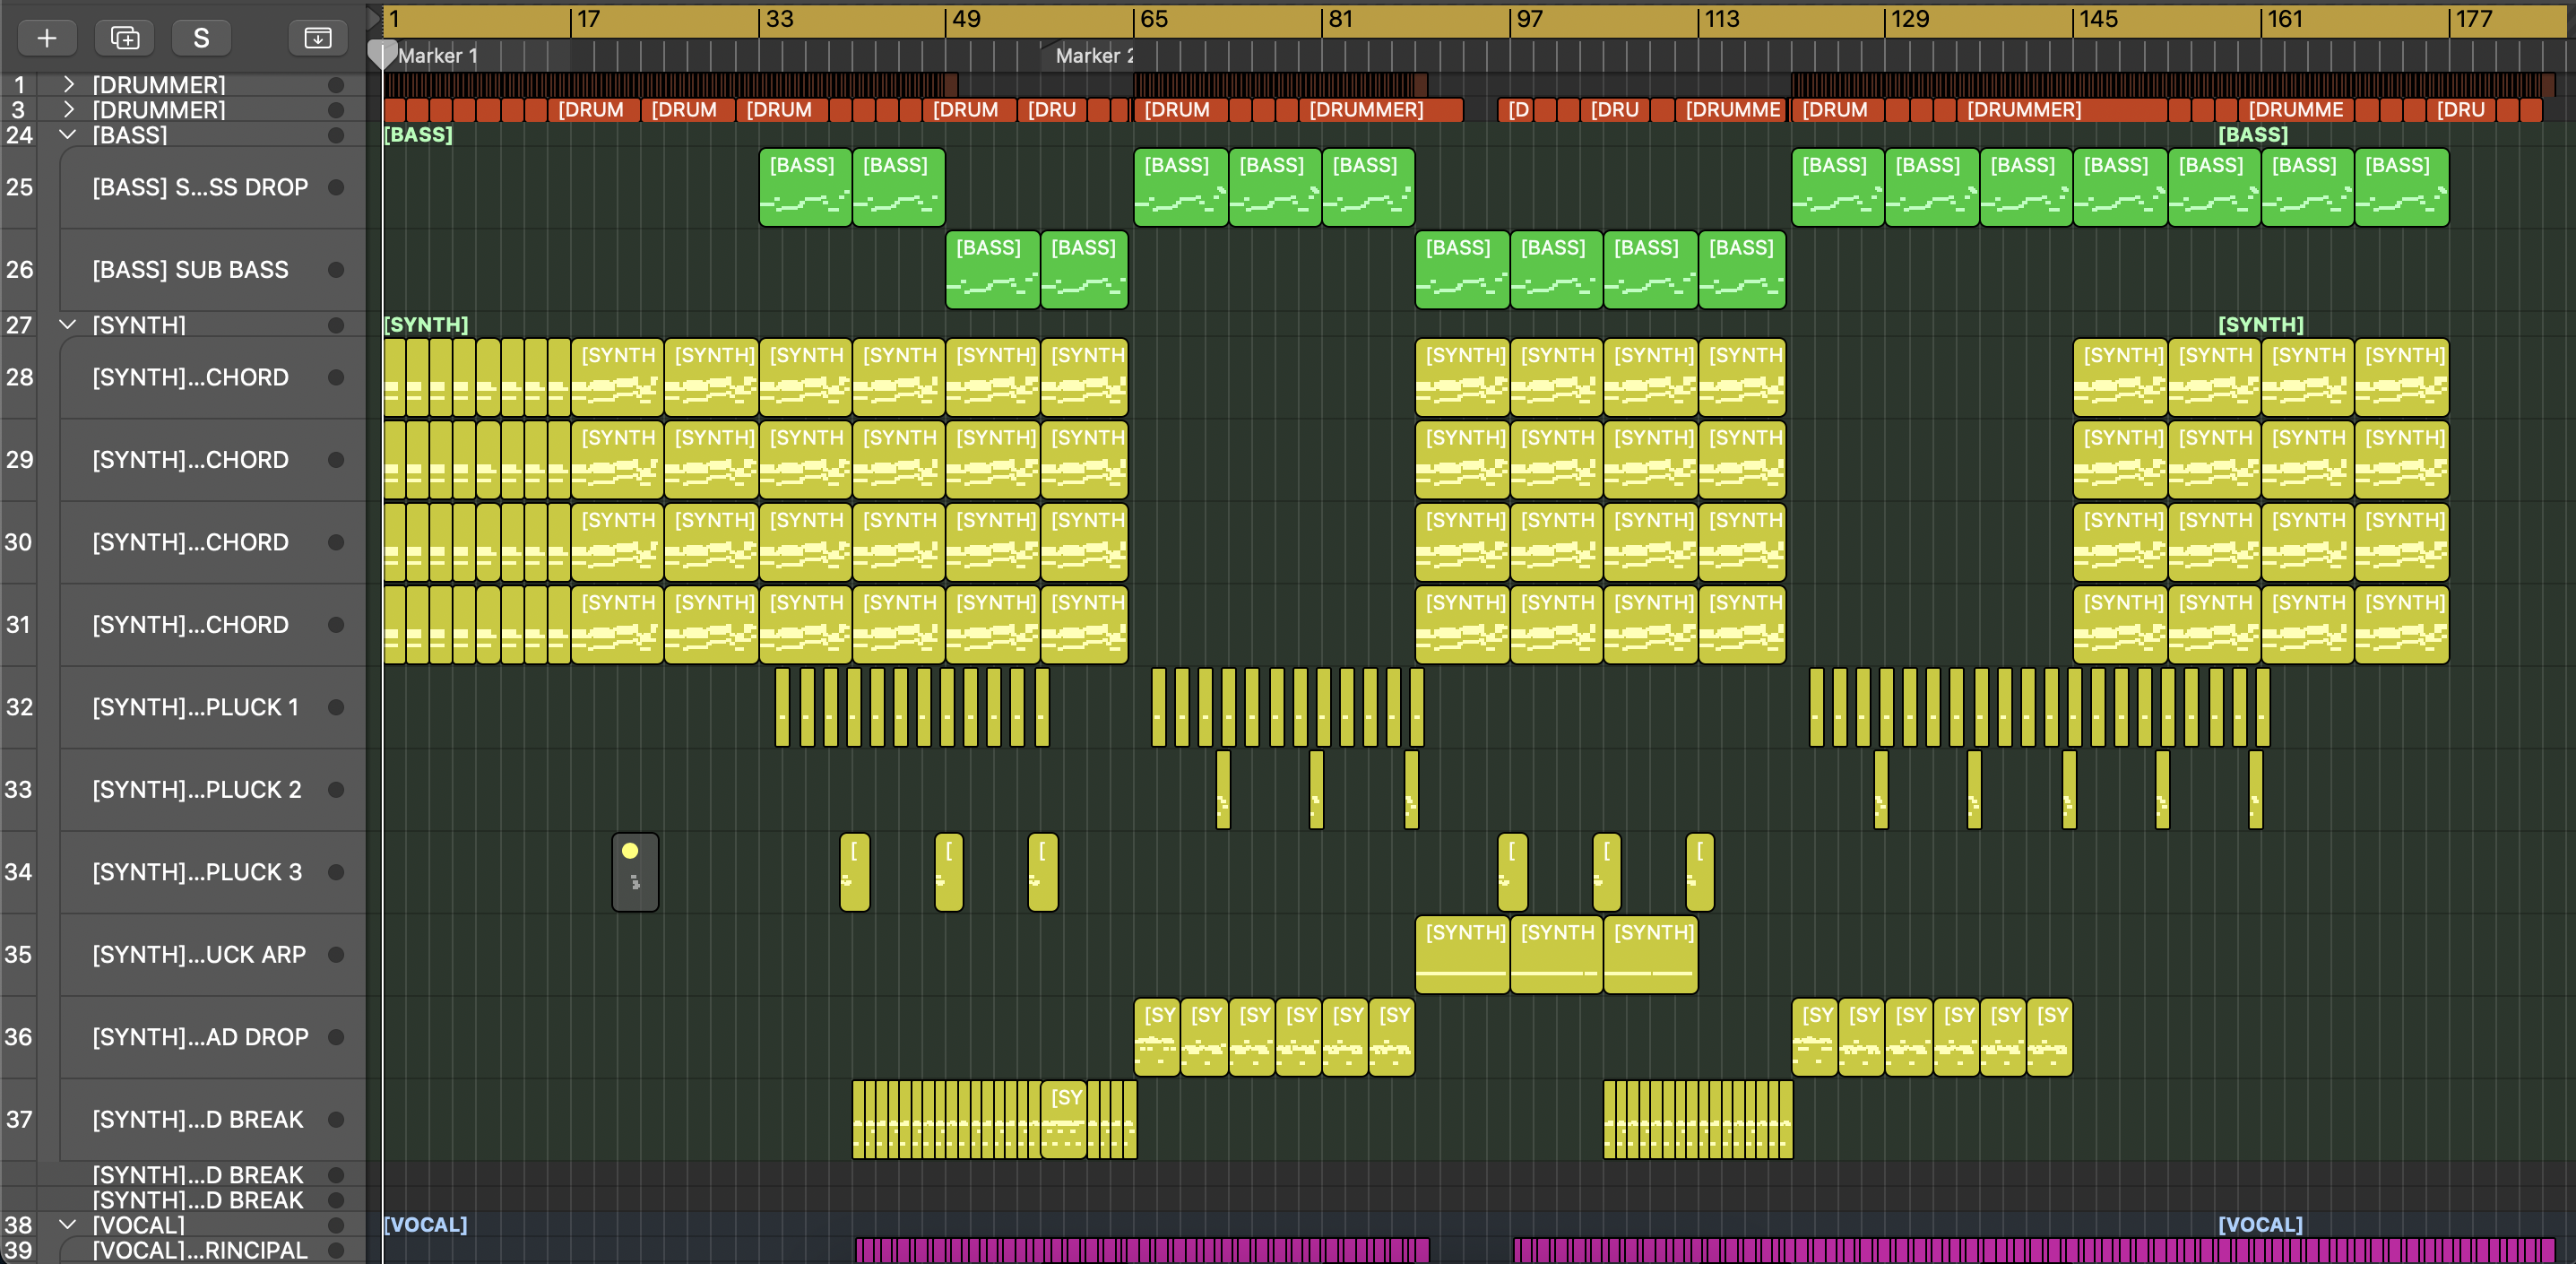The width and height of the screenshot is (2576, 1264).
Task: Select the SUB BASS region at bar 49
Action: [992, 270]
